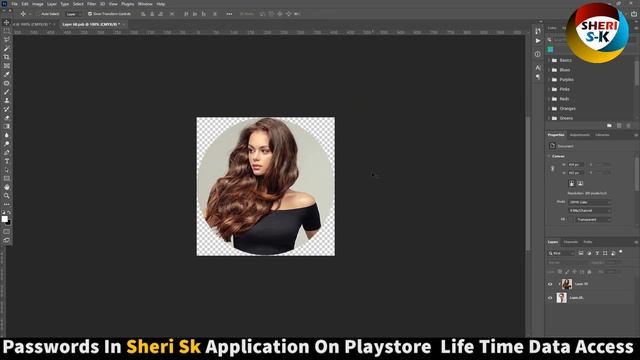Select the Frame tool

tap(7, 65)
